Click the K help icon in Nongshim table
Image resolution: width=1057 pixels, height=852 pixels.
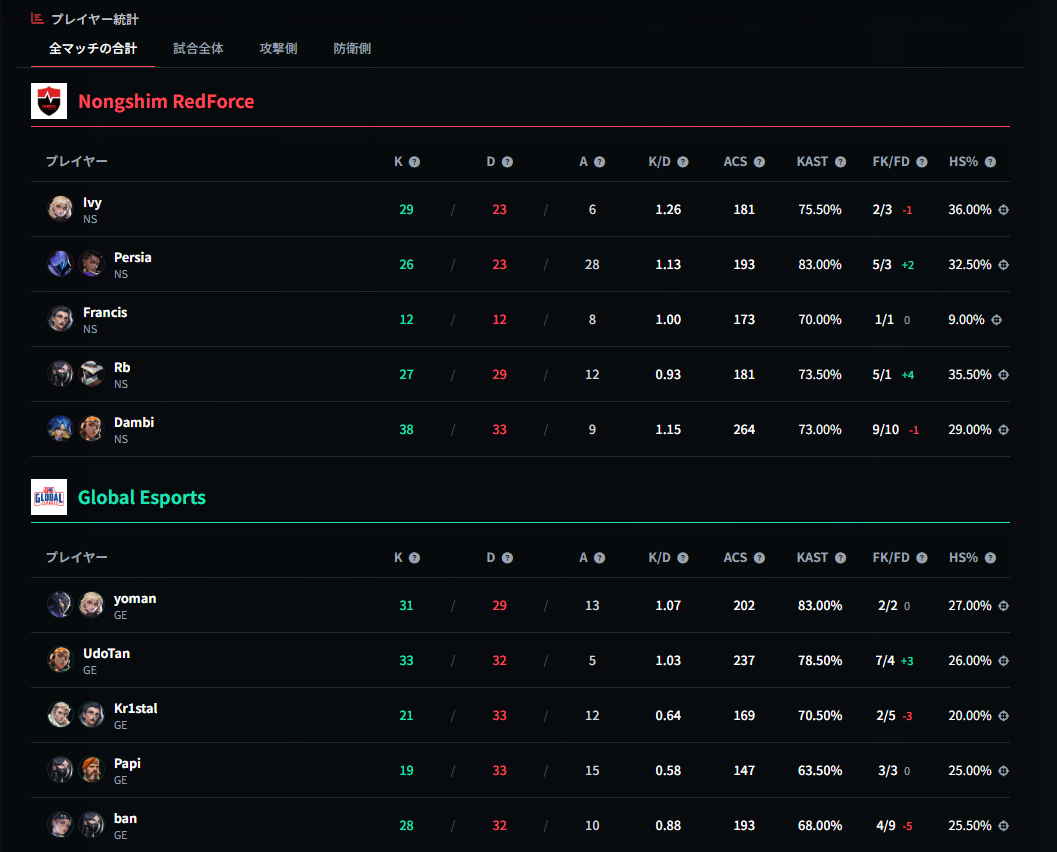click(415, 162)
